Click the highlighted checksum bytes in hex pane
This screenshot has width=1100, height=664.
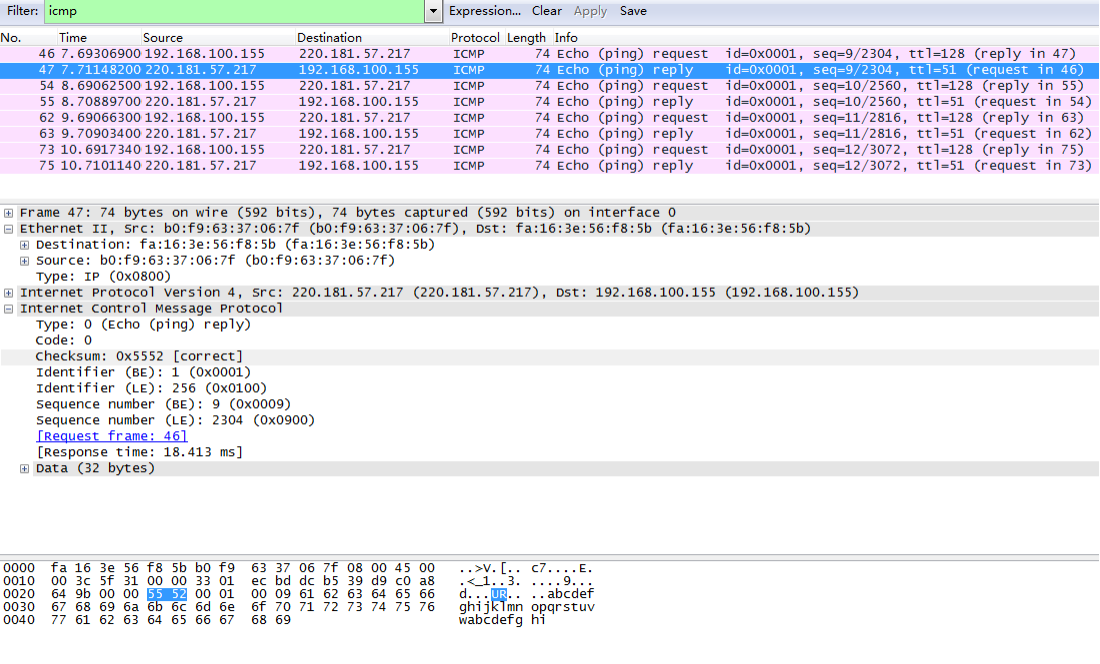pyautogui.click(x=165, y=593)
